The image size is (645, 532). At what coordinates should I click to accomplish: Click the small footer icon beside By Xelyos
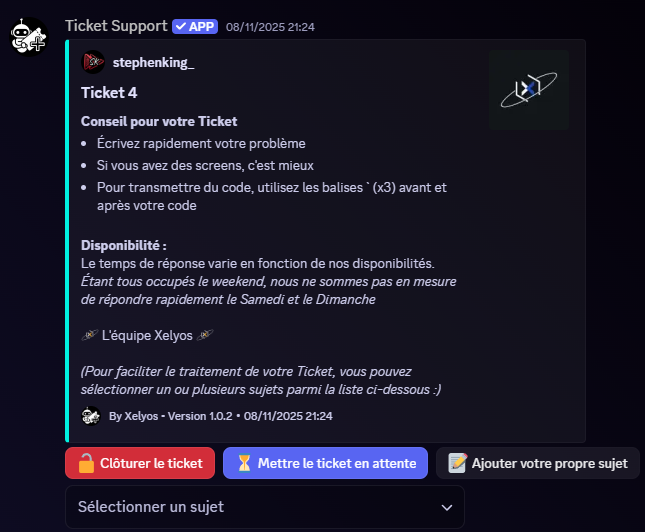[91, 415]
